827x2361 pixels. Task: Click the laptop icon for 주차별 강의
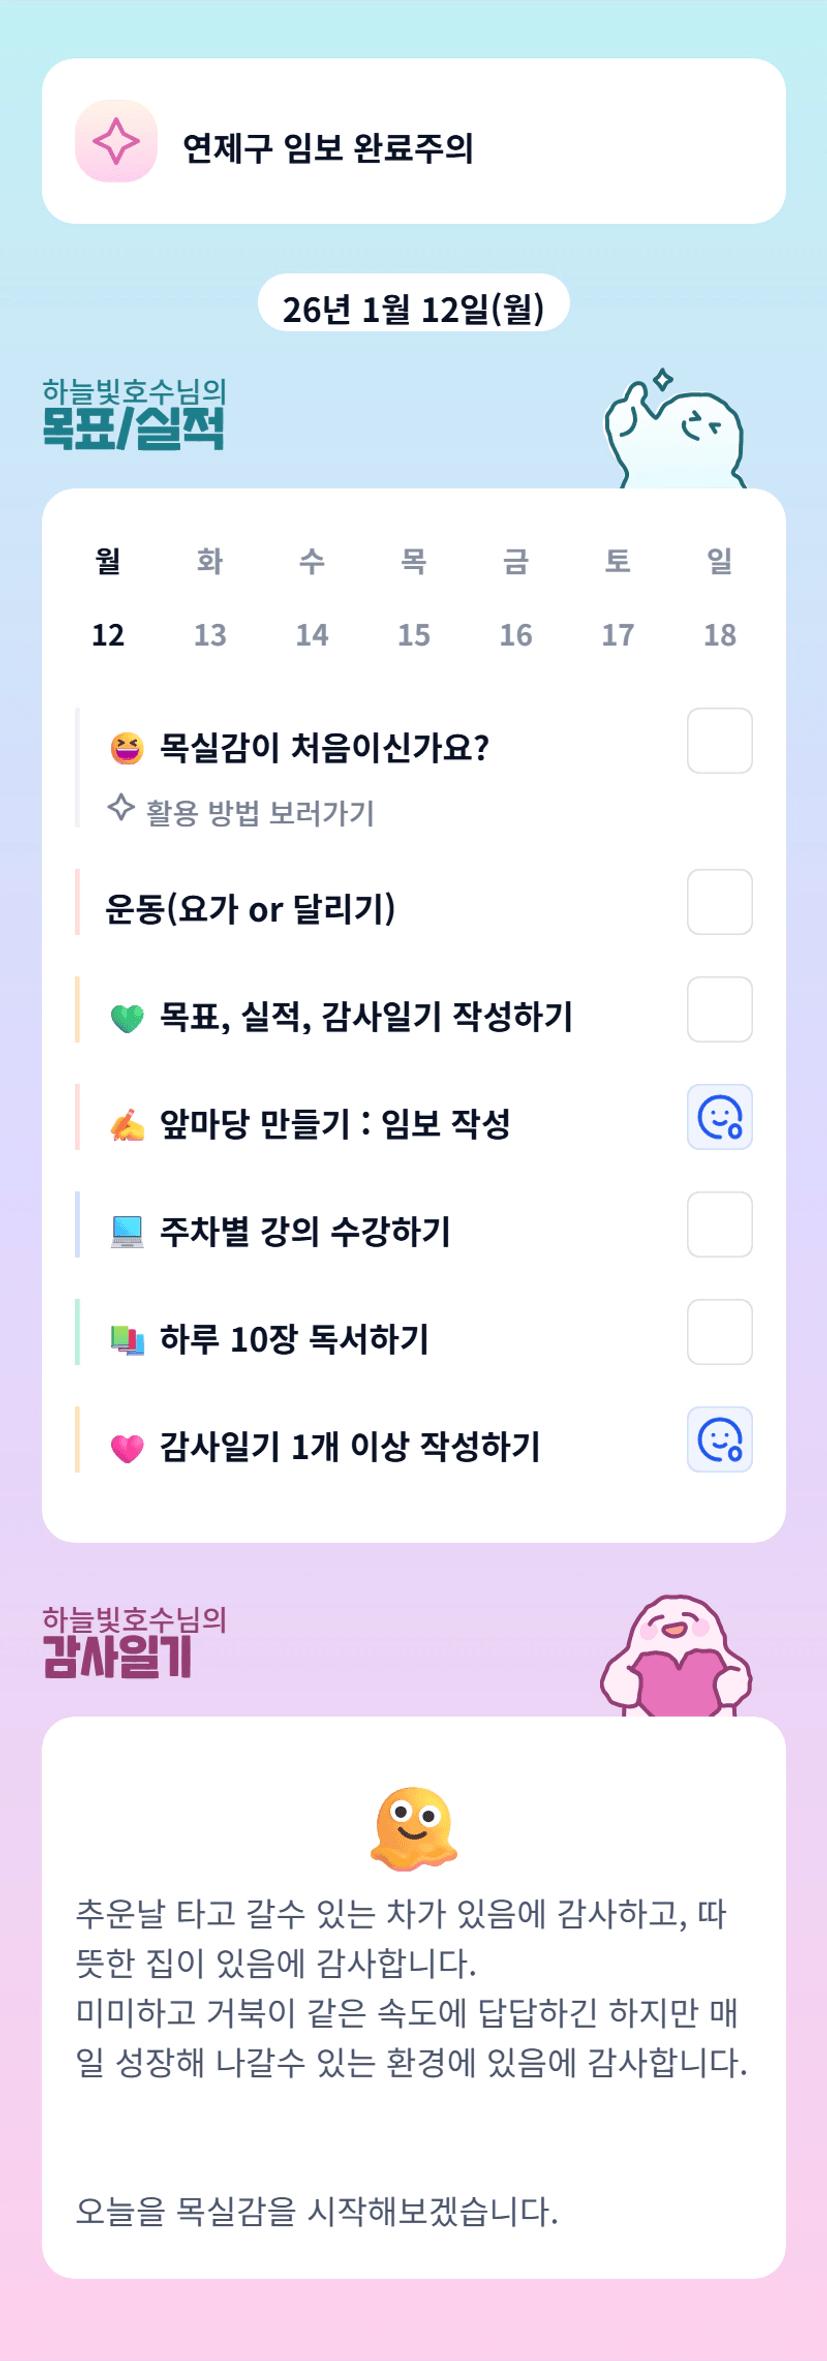(x=127, y=1232)
